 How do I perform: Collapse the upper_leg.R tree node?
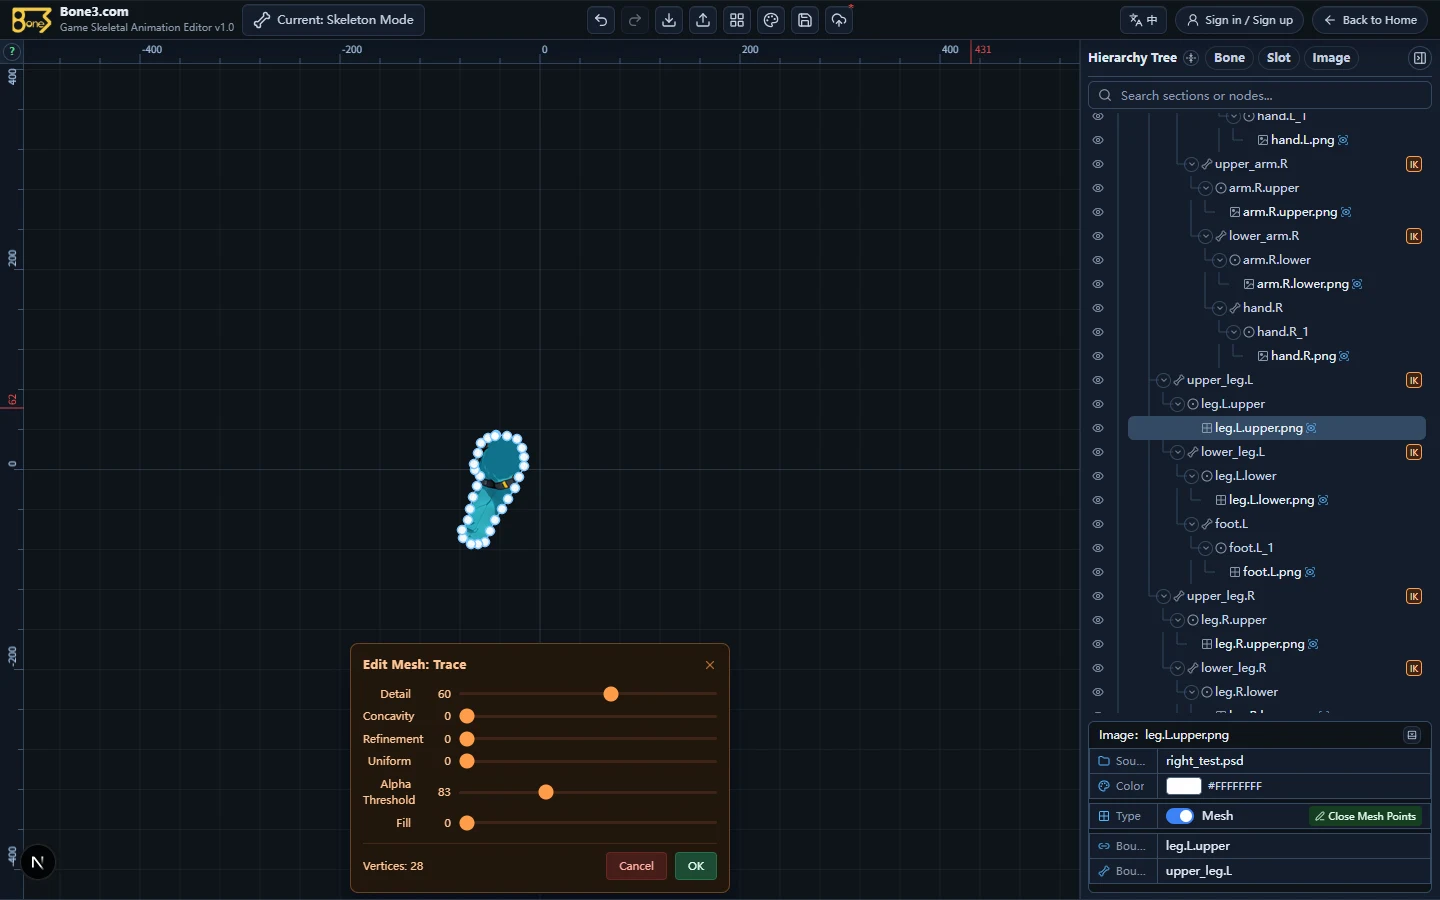[x=1164, y=596]
